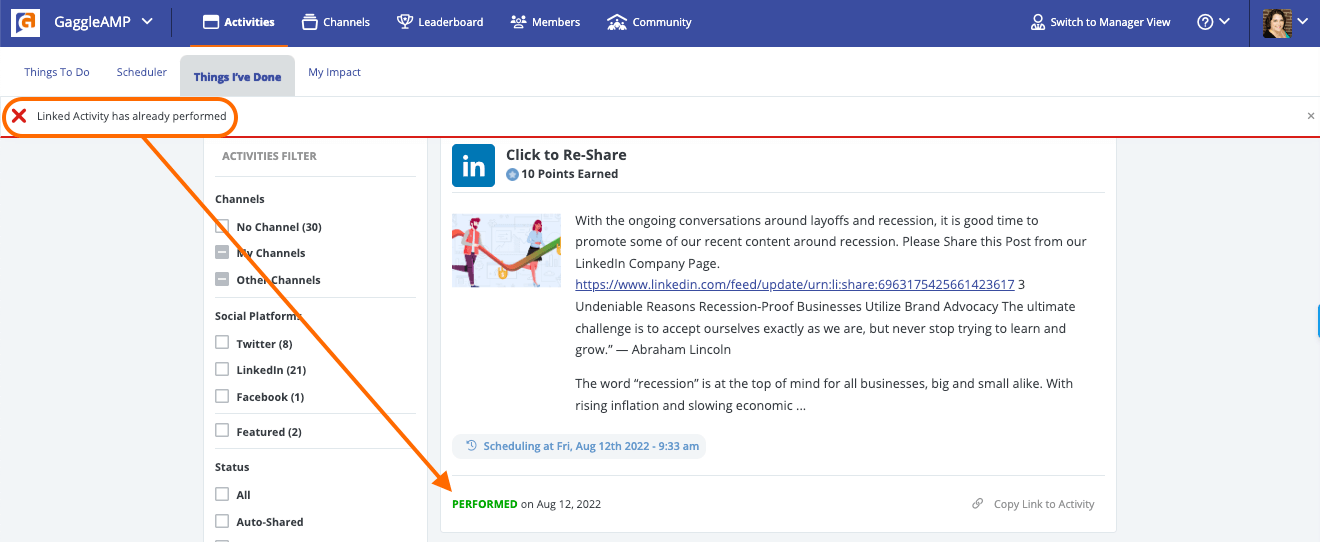Viewport: 1320px width, 542px height.
Task: Open the Leaderboard tab
Action: [x=440, y=22]
